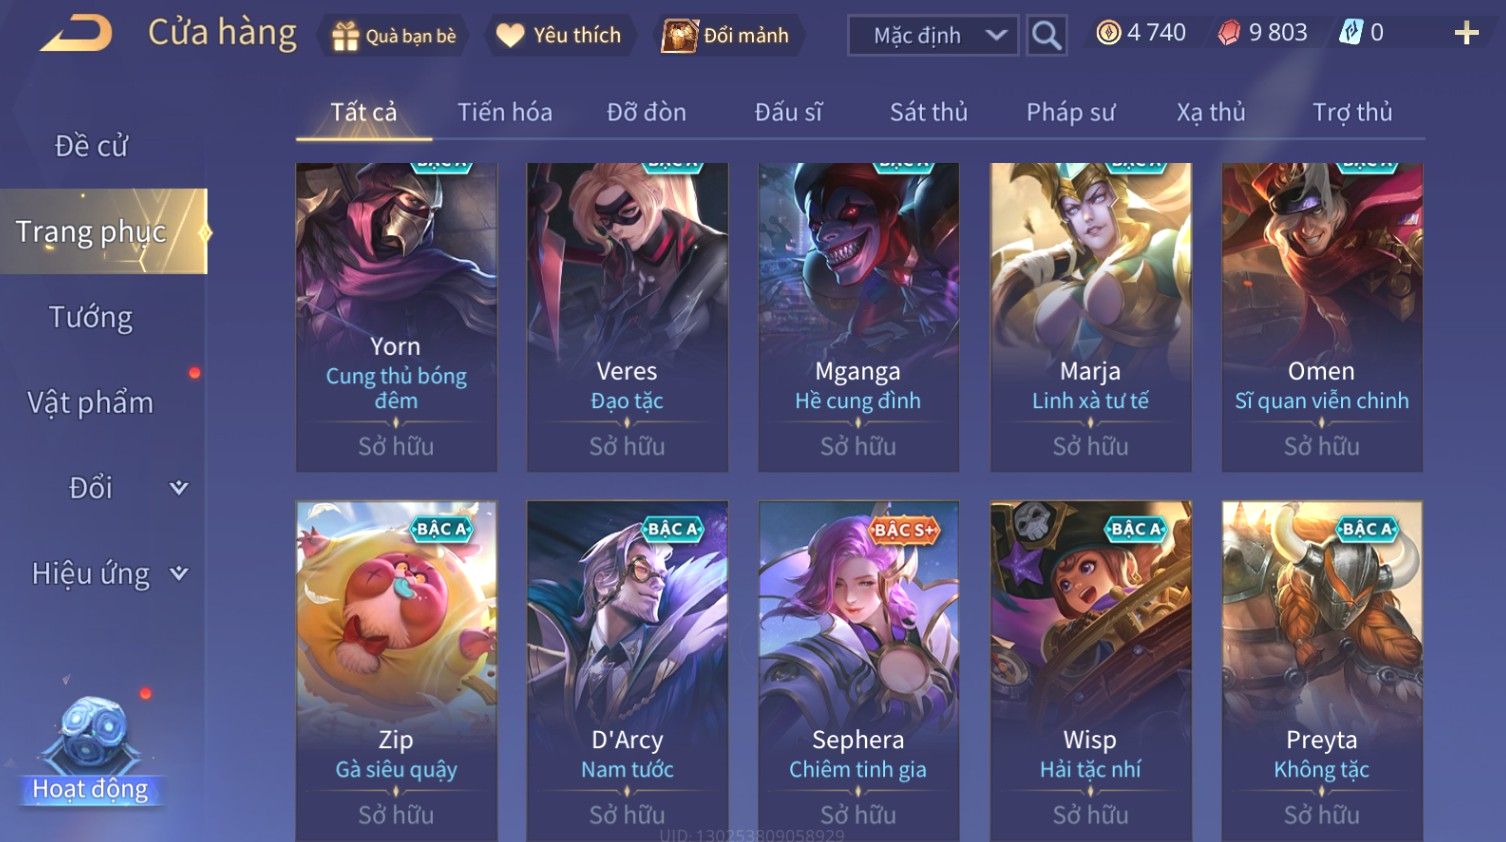Select the Zip Gà siêu quậy skin

[396, 670]
